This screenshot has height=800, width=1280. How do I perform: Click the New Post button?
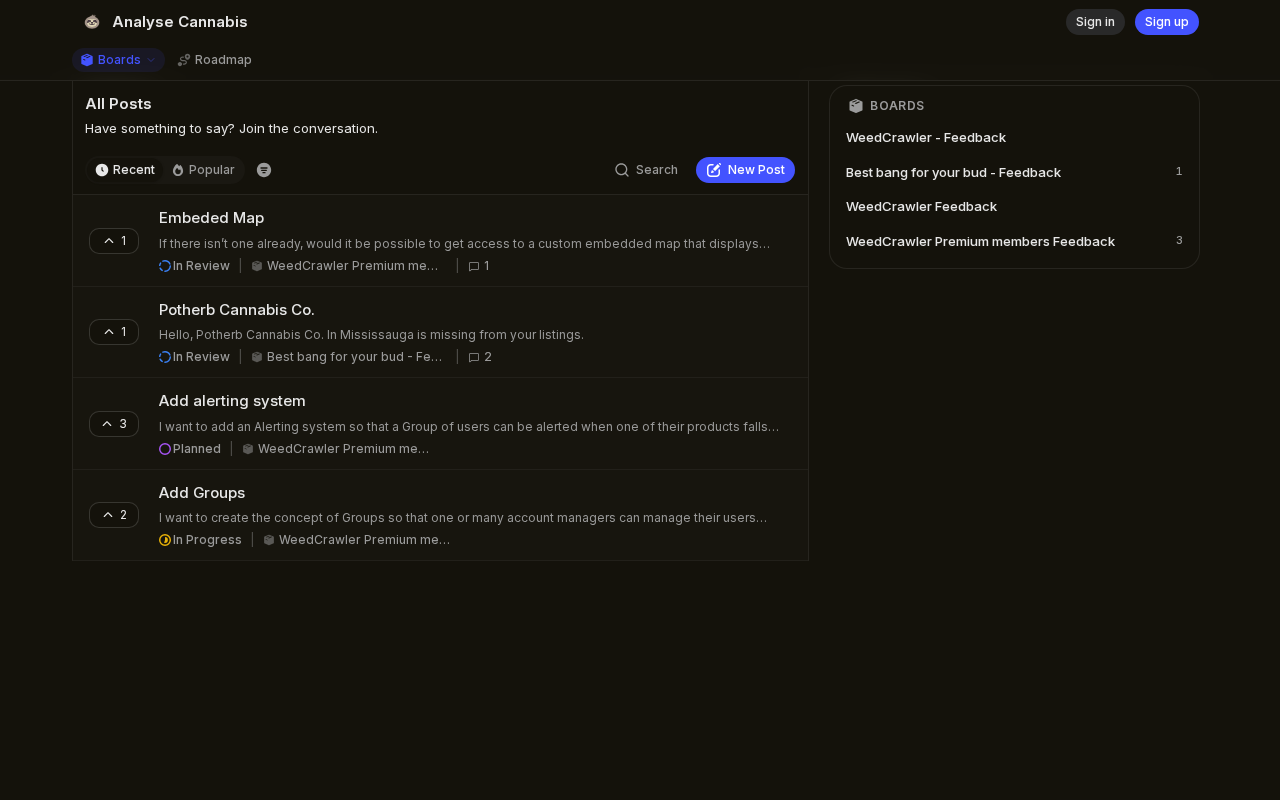click(745, 170)
